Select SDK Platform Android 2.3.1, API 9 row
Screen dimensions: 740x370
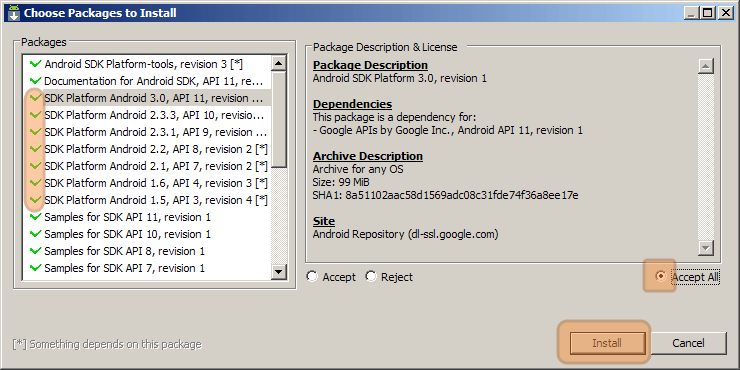click(147, 132)
